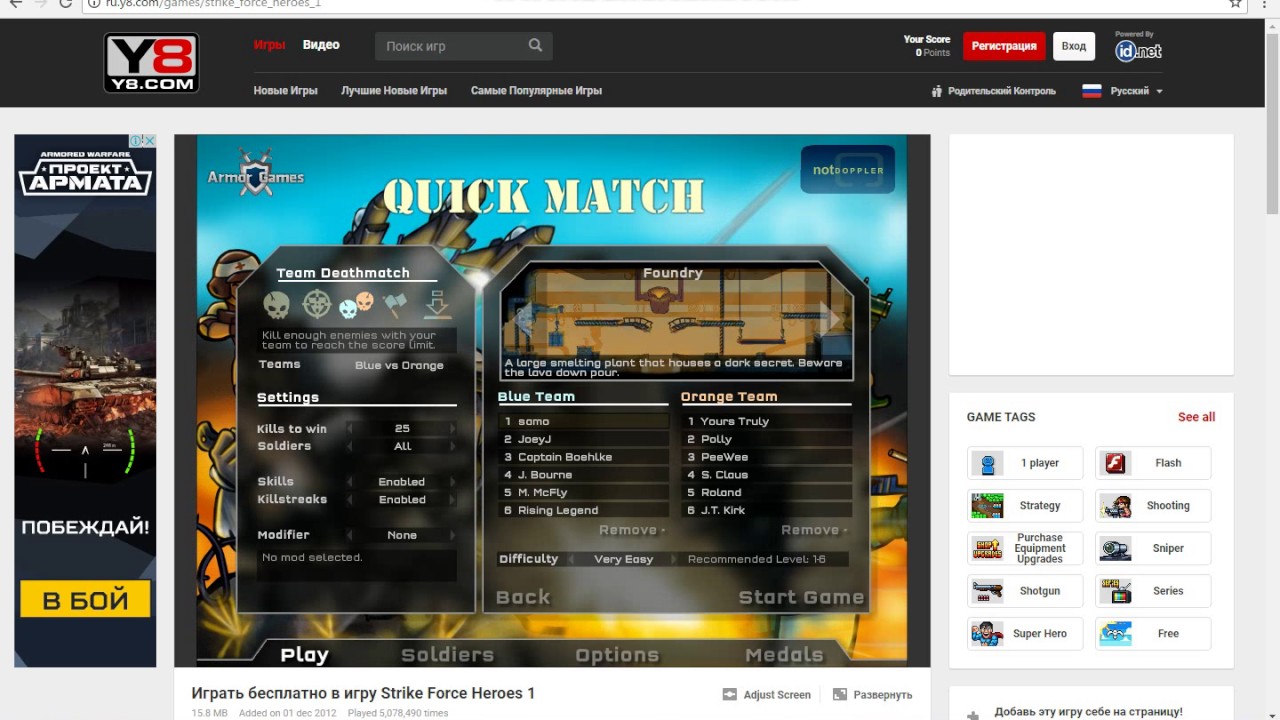Image resolution: width=1280 pixels, height=720 pixels.
Task: Open the Medals tab
Action: (x=784, y=654)
